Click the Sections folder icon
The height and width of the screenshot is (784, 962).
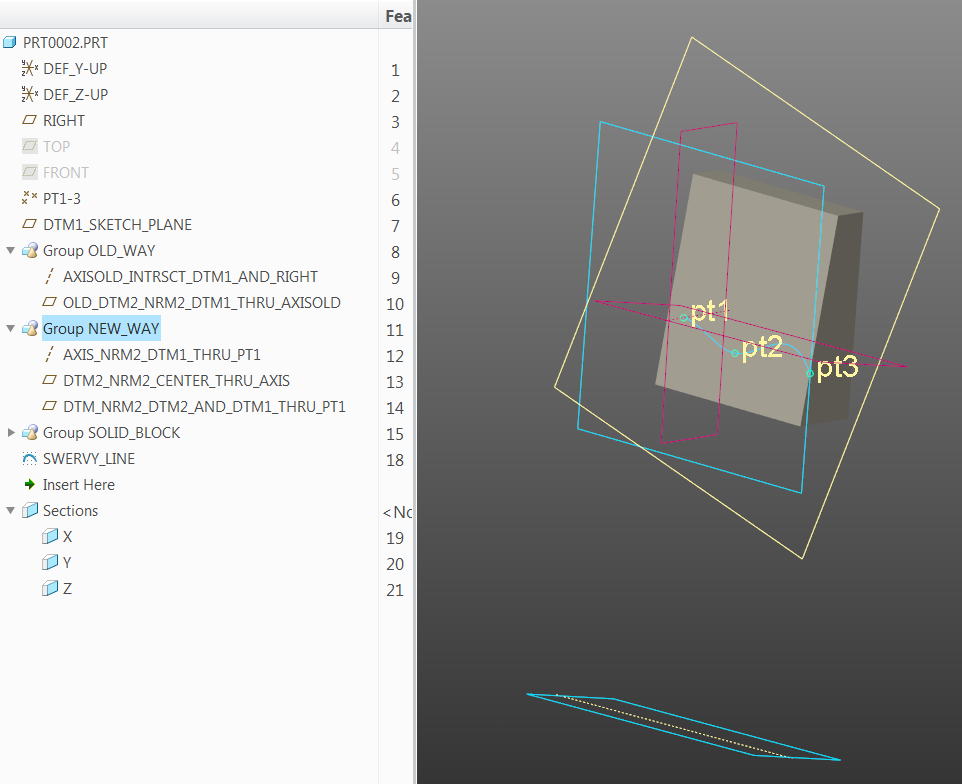[29, 510]
